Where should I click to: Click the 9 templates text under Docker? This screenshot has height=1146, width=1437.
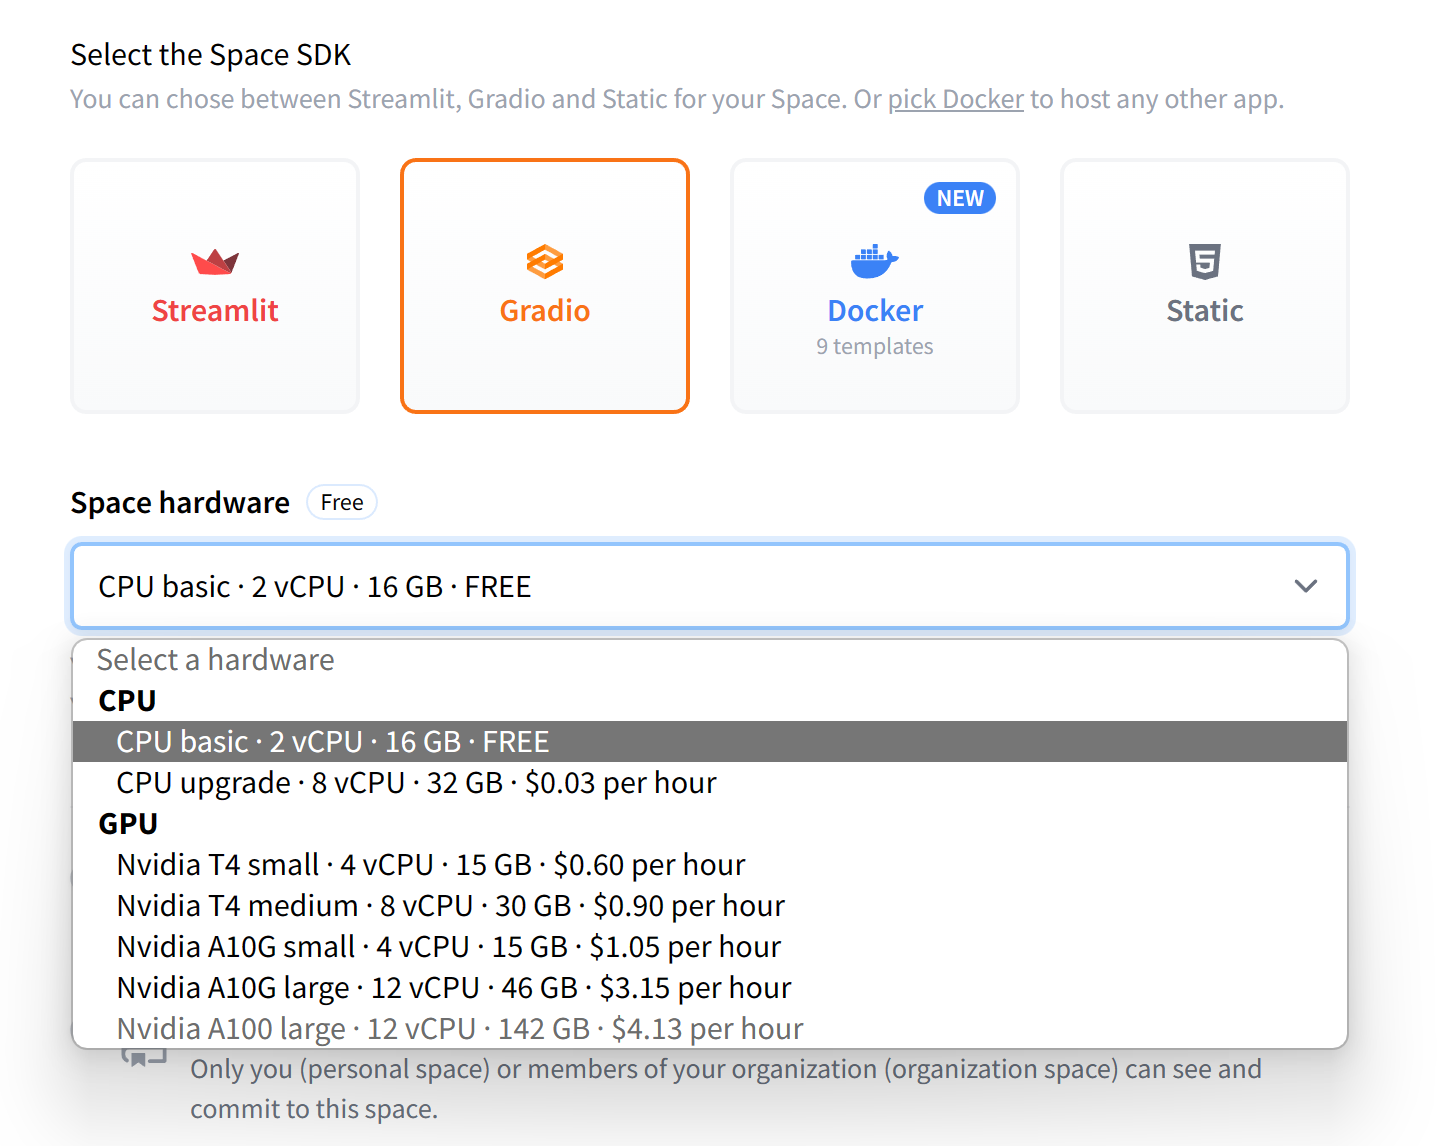pos(875,346)
